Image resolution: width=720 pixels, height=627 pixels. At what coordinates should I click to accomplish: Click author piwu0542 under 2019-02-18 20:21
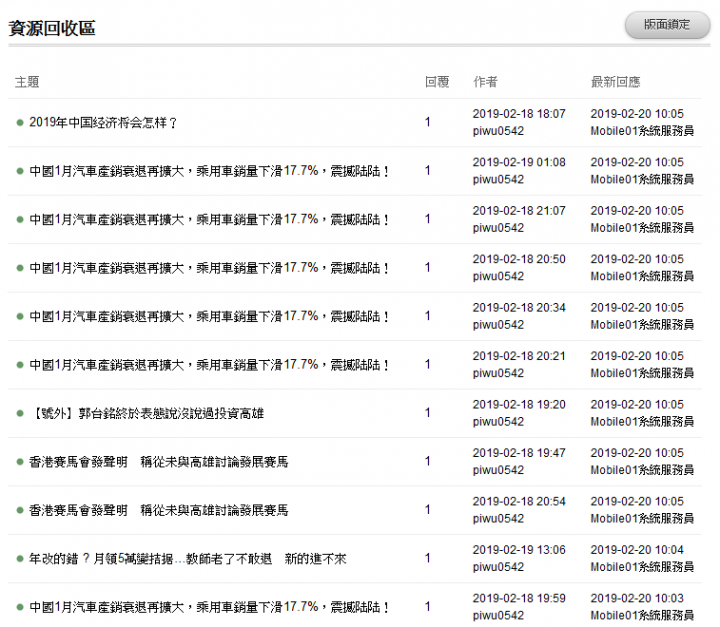498,373
